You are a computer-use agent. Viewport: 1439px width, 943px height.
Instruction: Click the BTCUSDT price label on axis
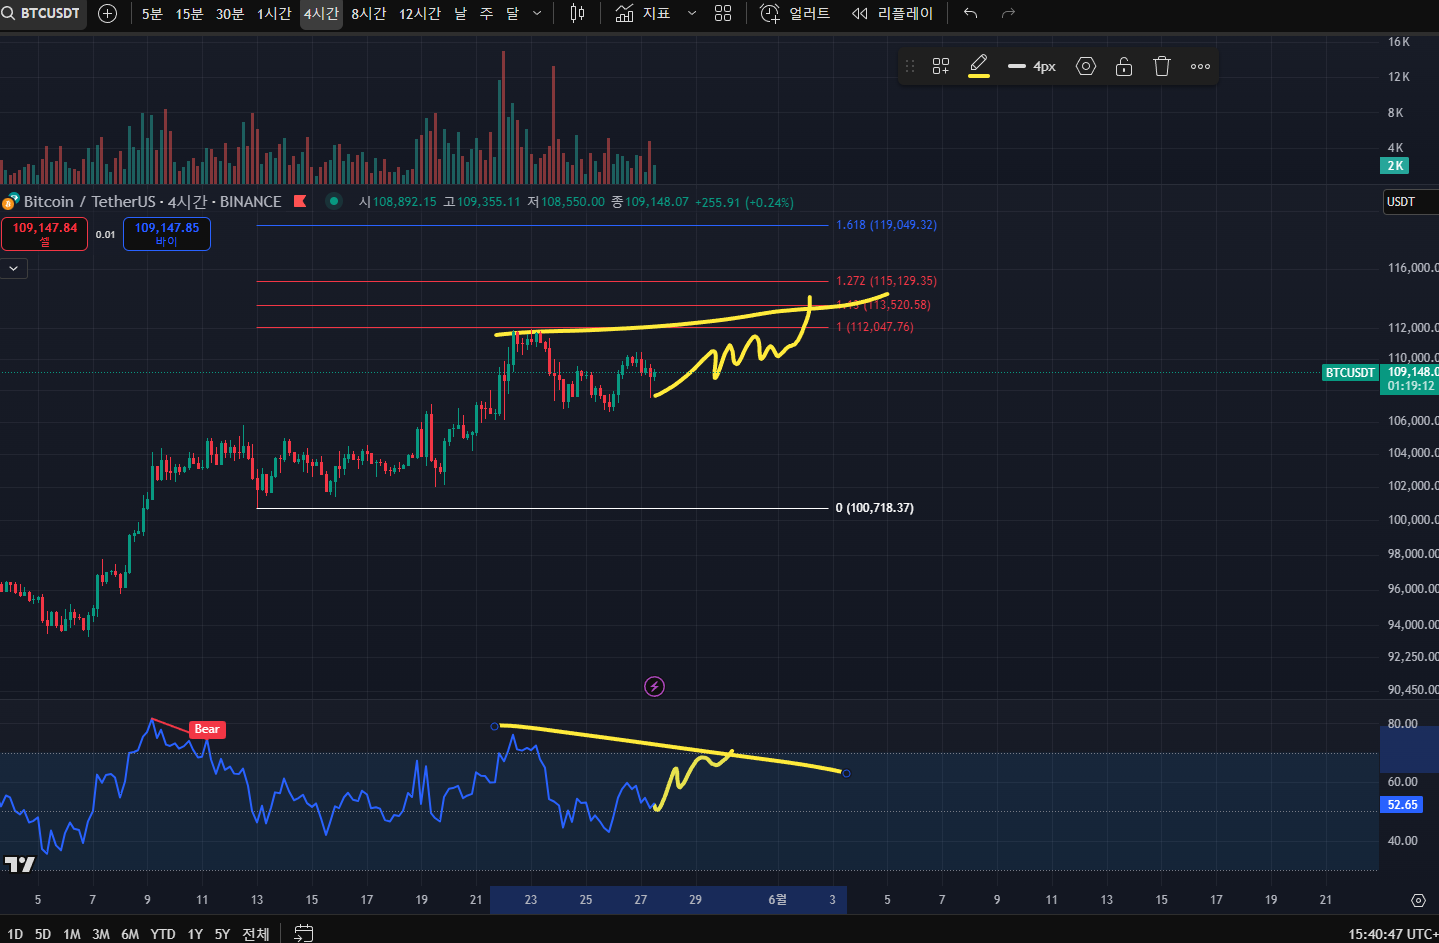coord(1350,373)
